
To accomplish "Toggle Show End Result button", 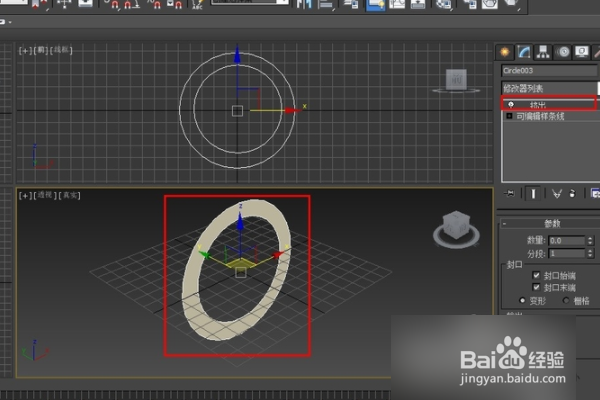I will [x=533, y=194].
